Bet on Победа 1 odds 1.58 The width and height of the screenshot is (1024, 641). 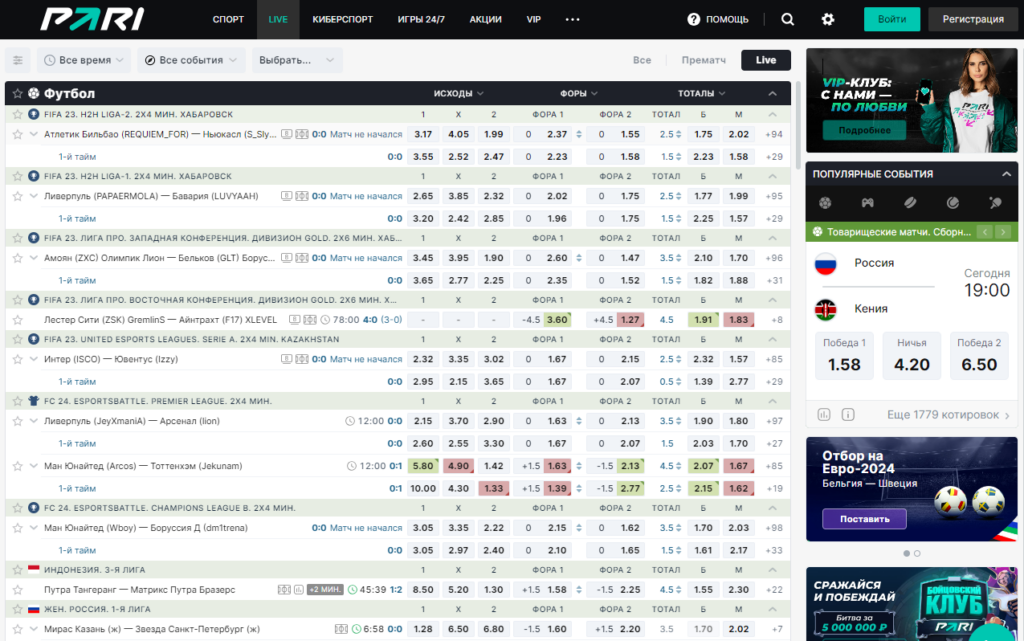coord(844,356)
